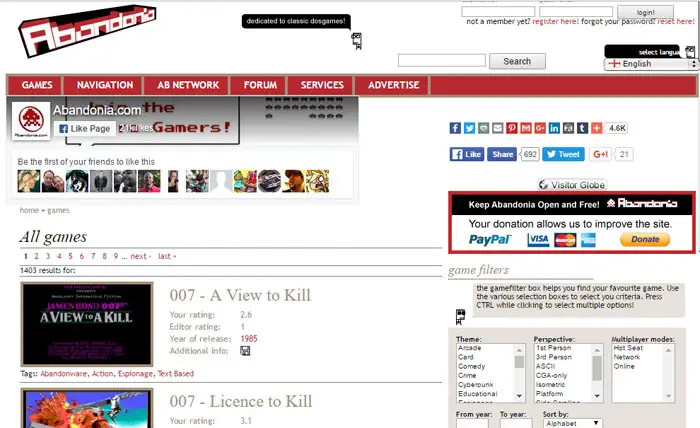Select Isometric in Perspective list
This screenshot has height=428, width=700.
(x=550, y=384)
